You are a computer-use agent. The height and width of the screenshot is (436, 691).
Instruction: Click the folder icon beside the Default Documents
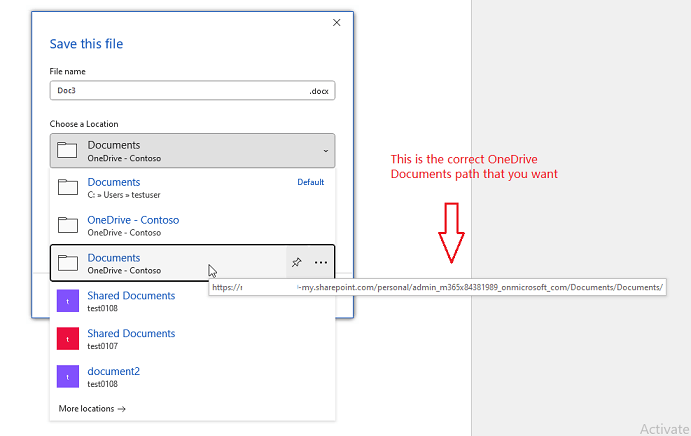tap(68, 187)
